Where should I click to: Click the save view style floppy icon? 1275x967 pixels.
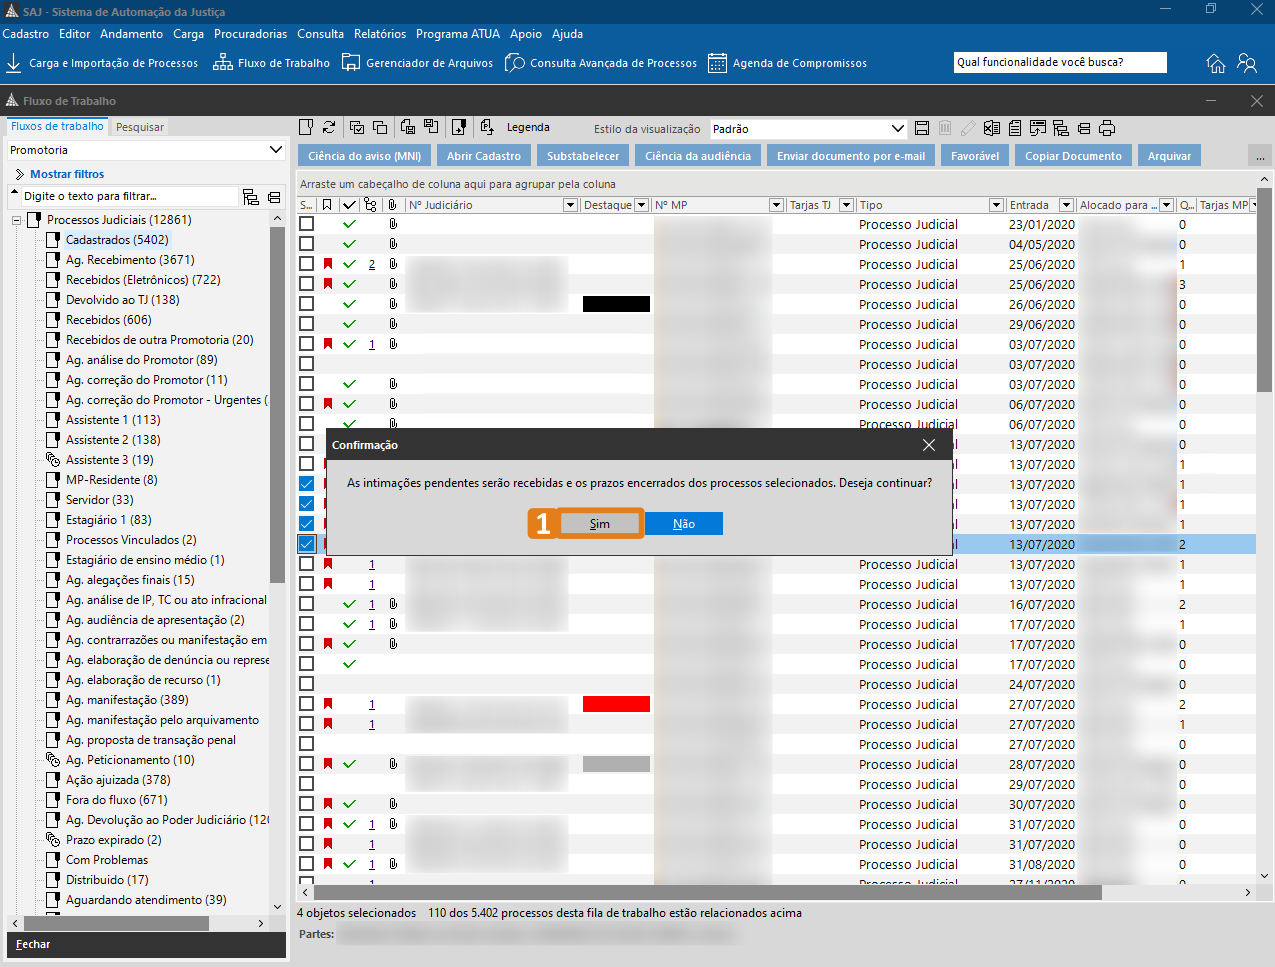(x=922, y=128)
